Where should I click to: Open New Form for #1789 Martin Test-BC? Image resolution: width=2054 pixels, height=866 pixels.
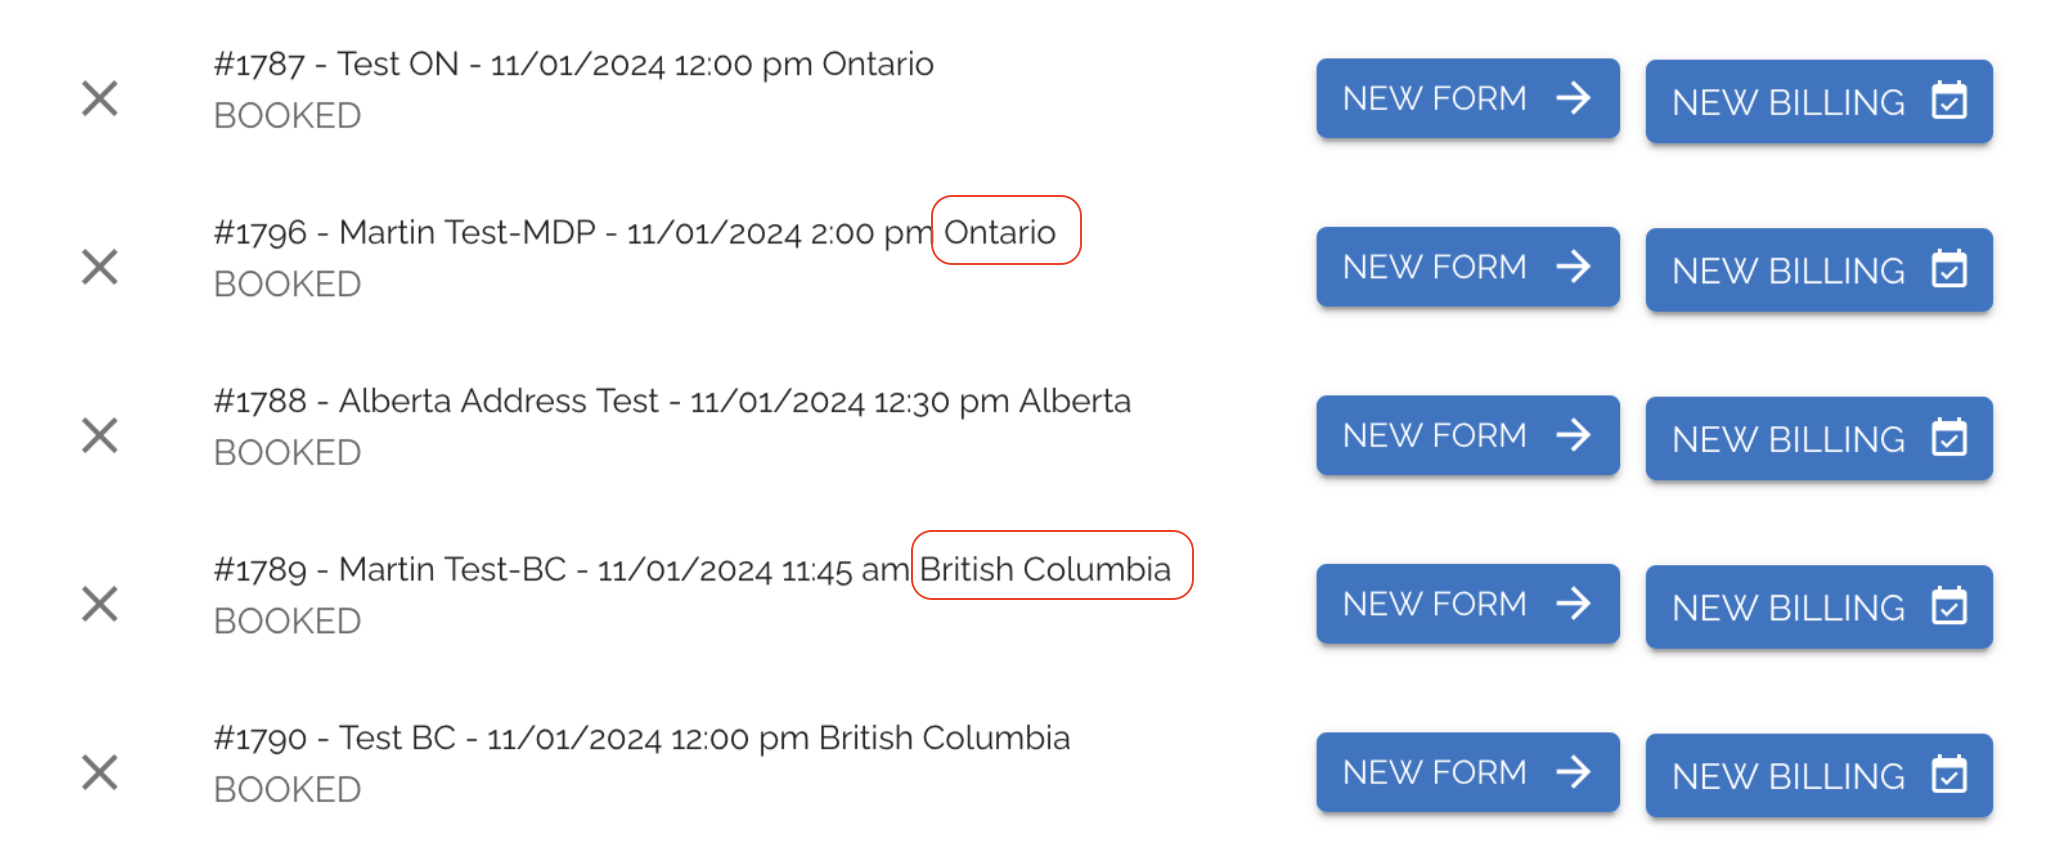point(1466,604)
